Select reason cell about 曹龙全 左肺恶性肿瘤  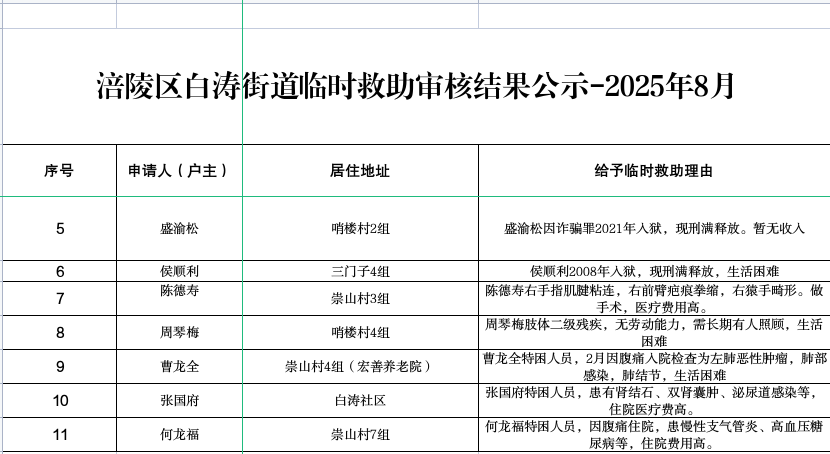(x=654, y=367)
